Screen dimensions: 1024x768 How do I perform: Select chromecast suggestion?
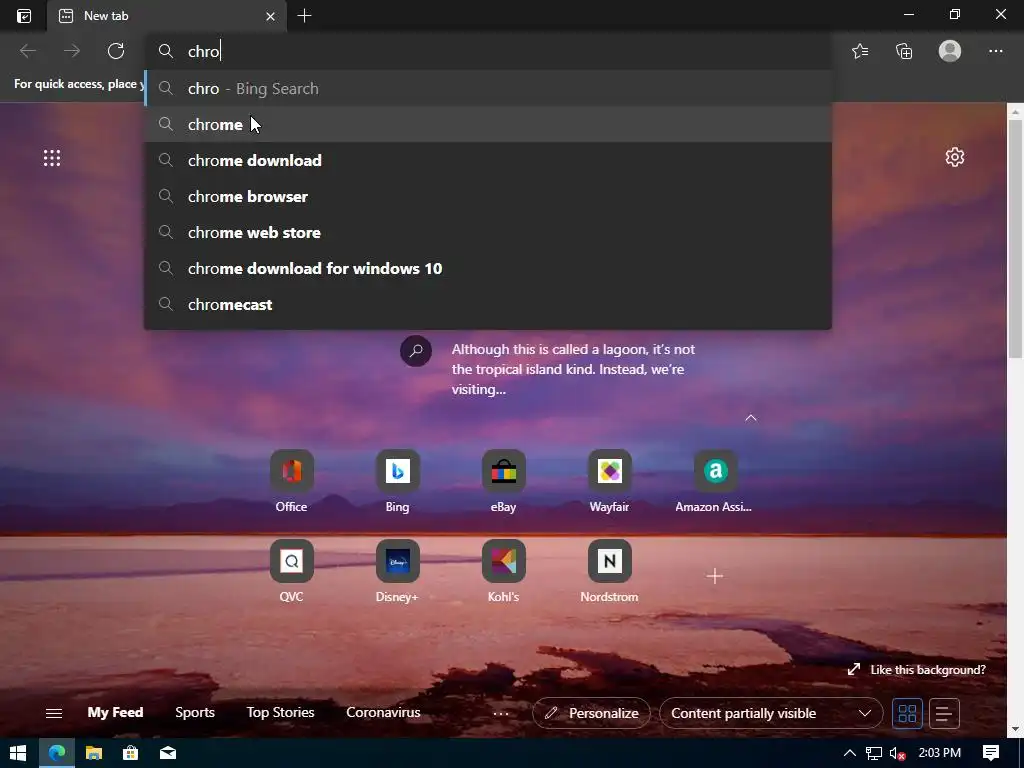point(488,304)
